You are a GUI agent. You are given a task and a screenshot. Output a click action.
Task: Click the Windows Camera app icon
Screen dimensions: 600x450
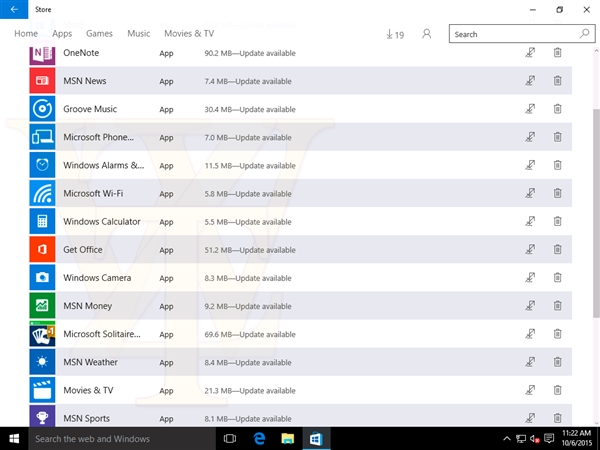(x=43, y=278)
